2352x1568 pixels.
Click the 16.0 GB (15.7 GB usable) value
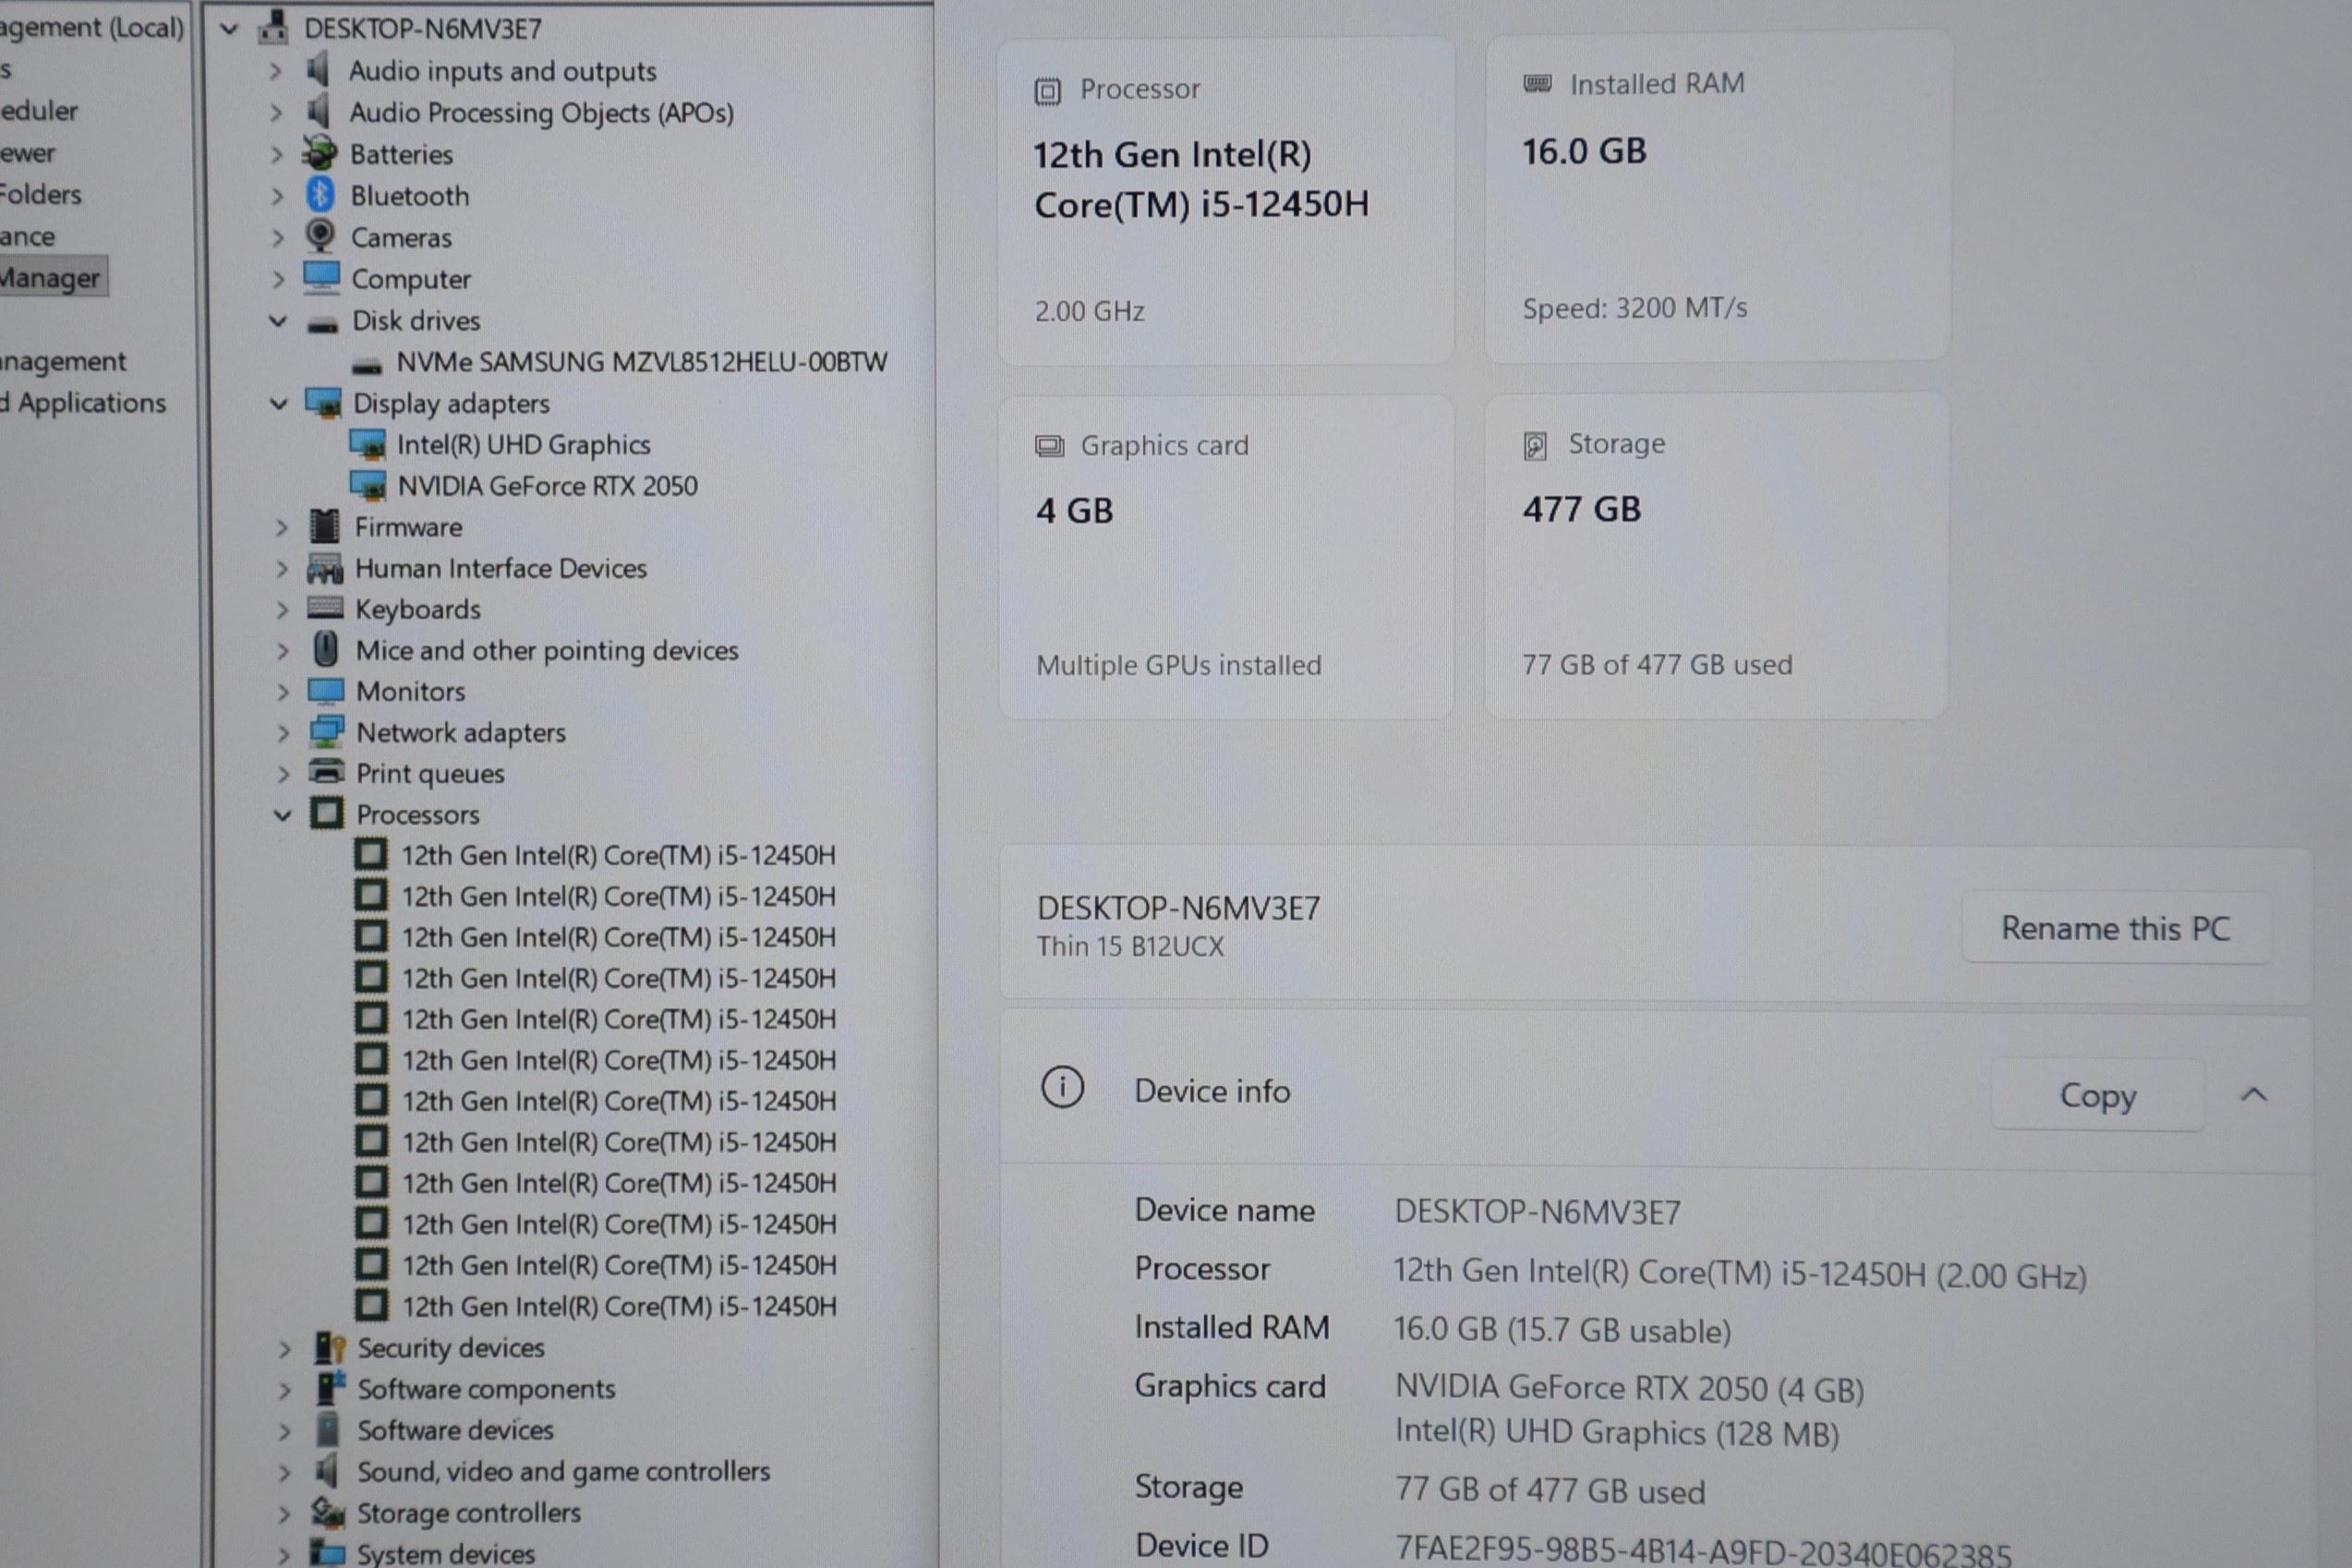tap(1562, 1330)
